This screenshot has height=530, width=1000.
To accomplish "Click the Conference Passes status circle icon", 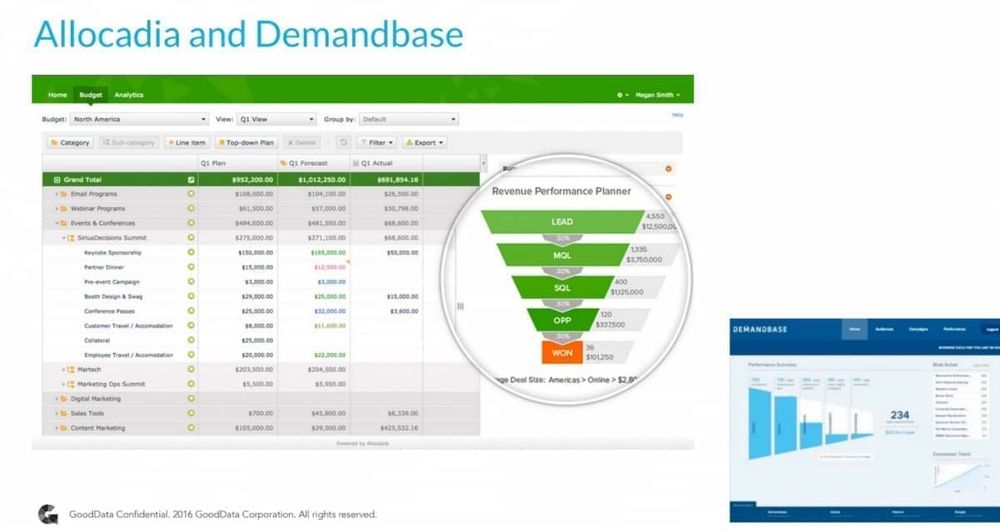I will pos(191,311).
